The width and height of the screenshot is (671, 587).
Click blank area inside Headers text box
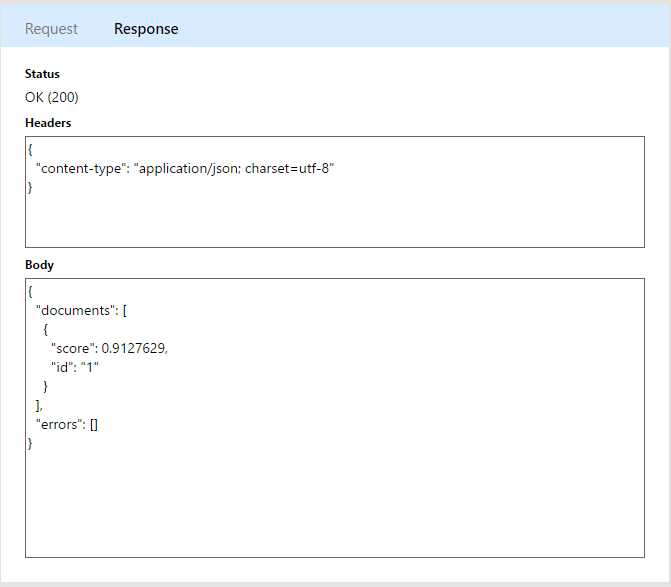(400, 215)
